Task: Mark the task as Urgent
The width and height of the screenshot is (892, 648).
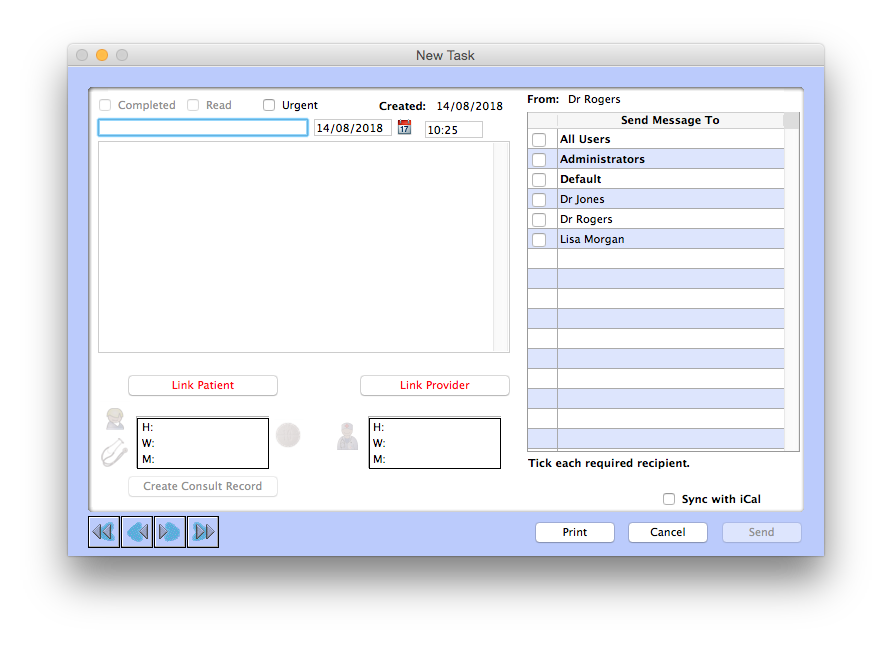Action: (269, 105)
